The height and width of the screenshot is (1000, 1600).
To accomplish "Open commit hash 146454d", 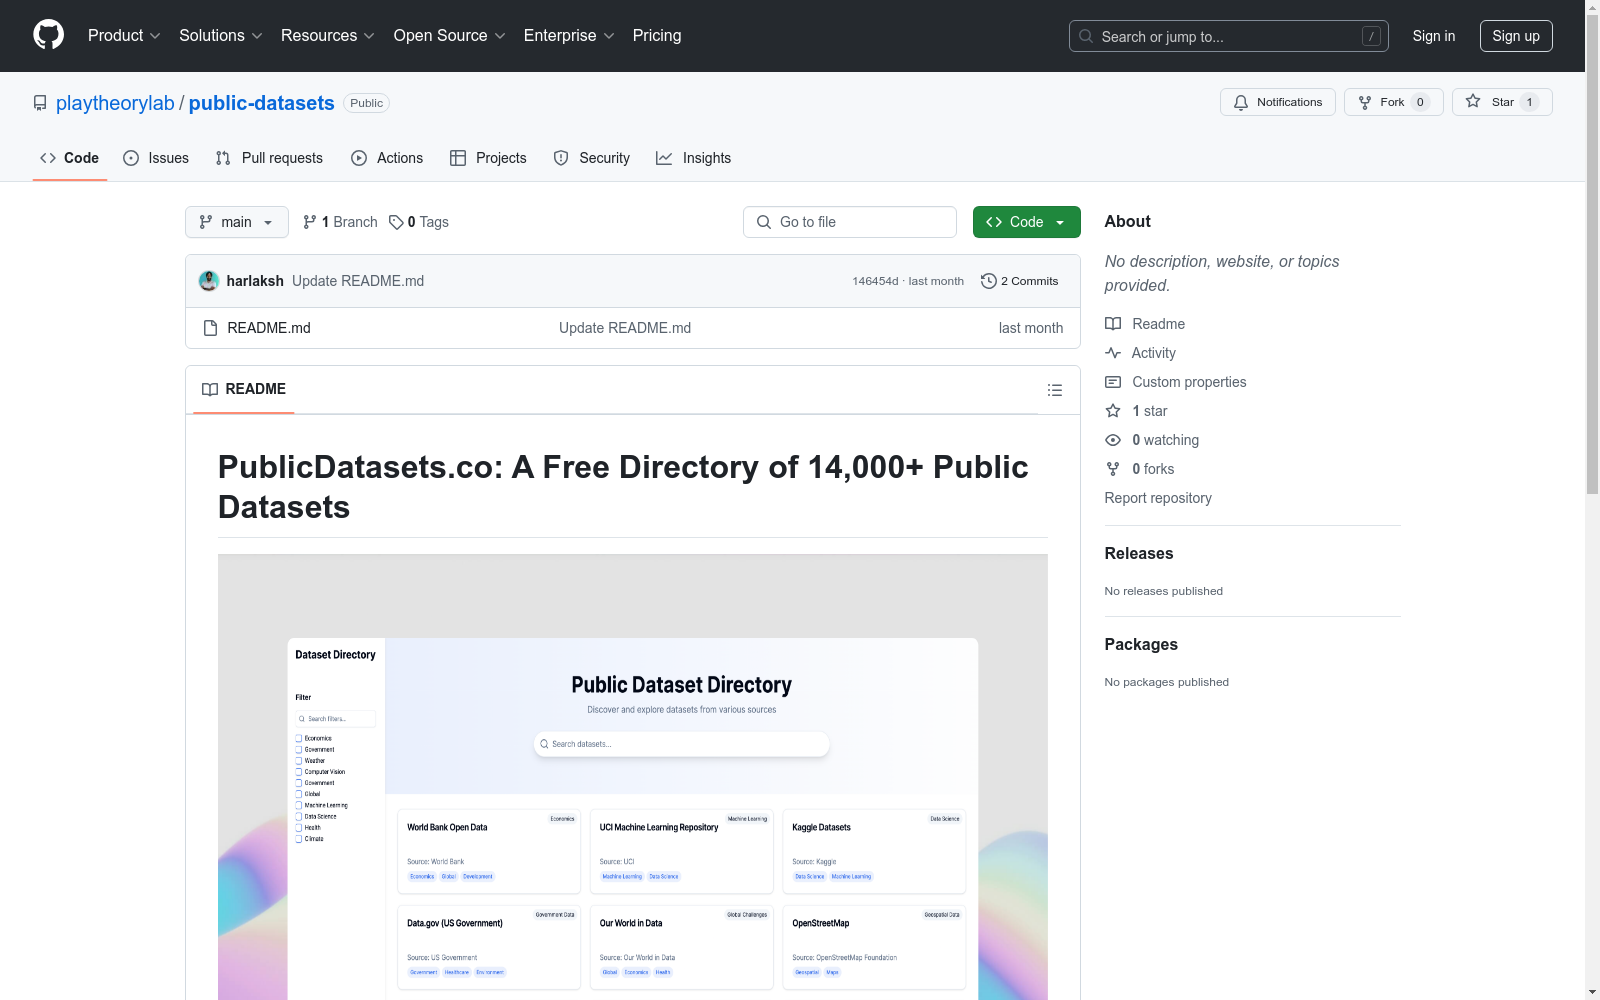I will point(875,281).
